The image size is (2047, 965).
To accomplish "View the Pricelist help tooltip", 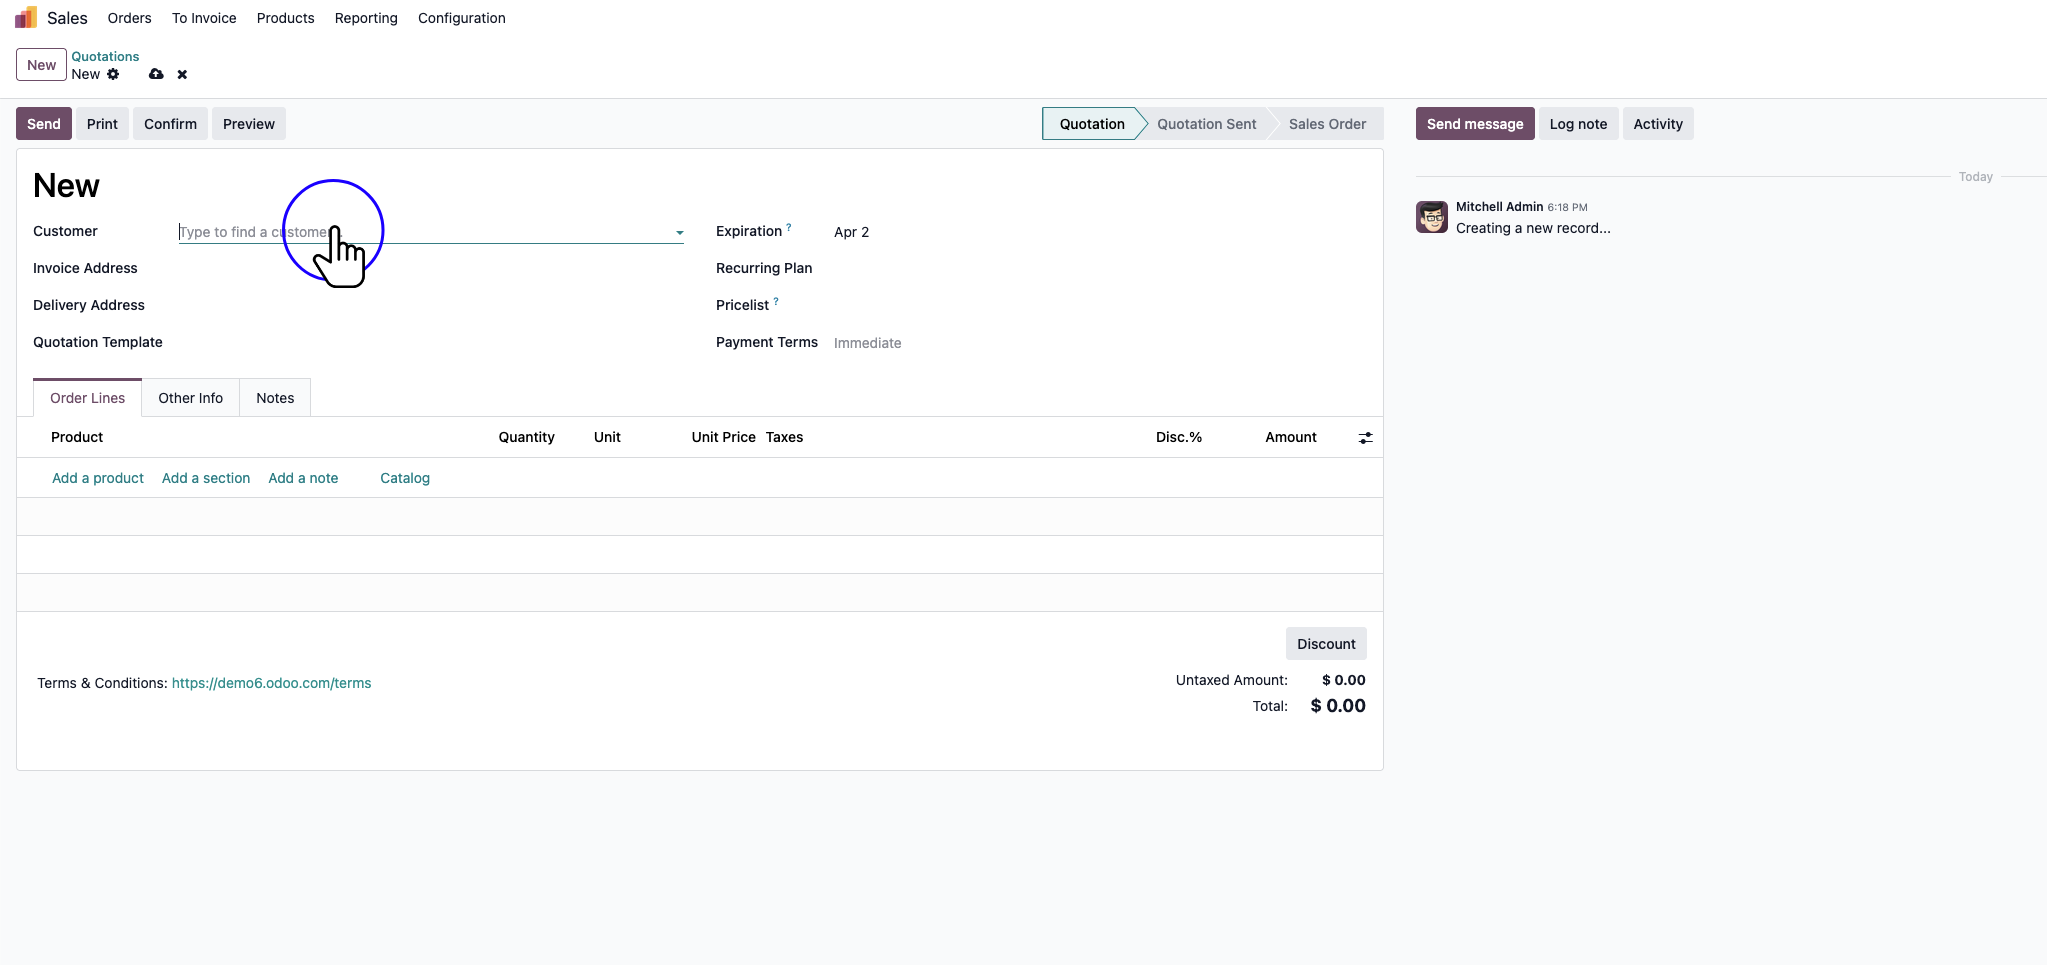I will pos(775,298).
